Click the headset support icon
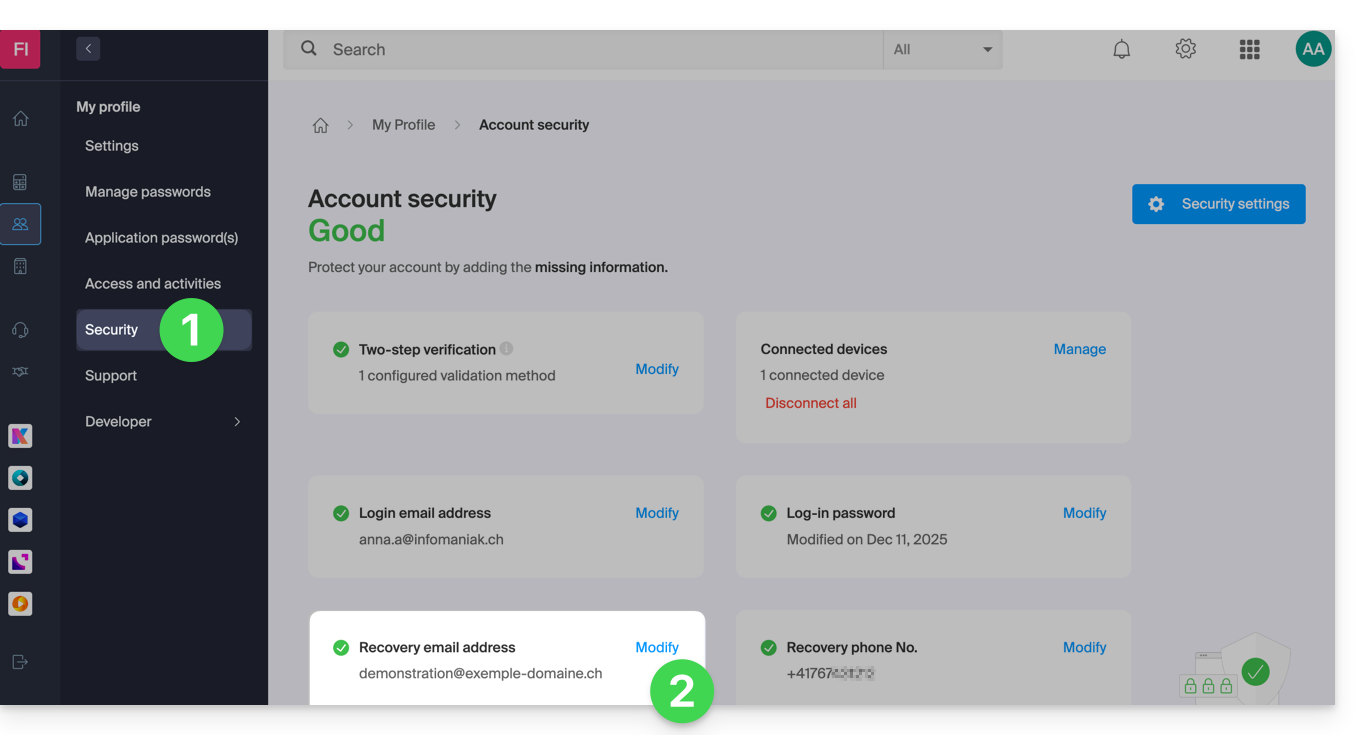Screen dimensions: 1365x735 coord(20,330)
